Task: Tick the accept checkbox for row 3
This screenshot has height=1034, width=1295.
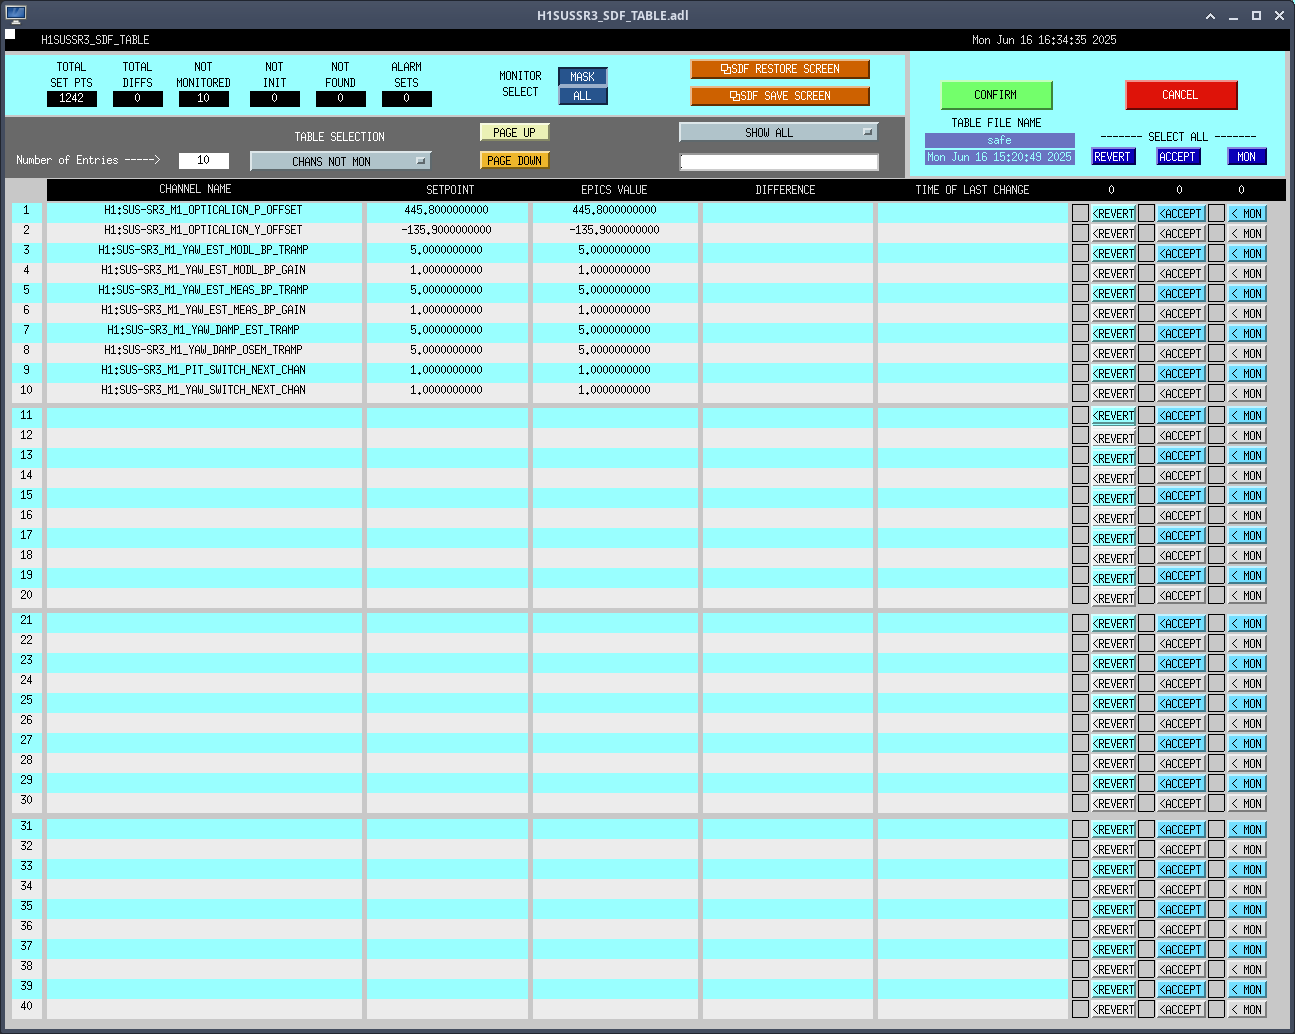Action: tap(1147, 253)
